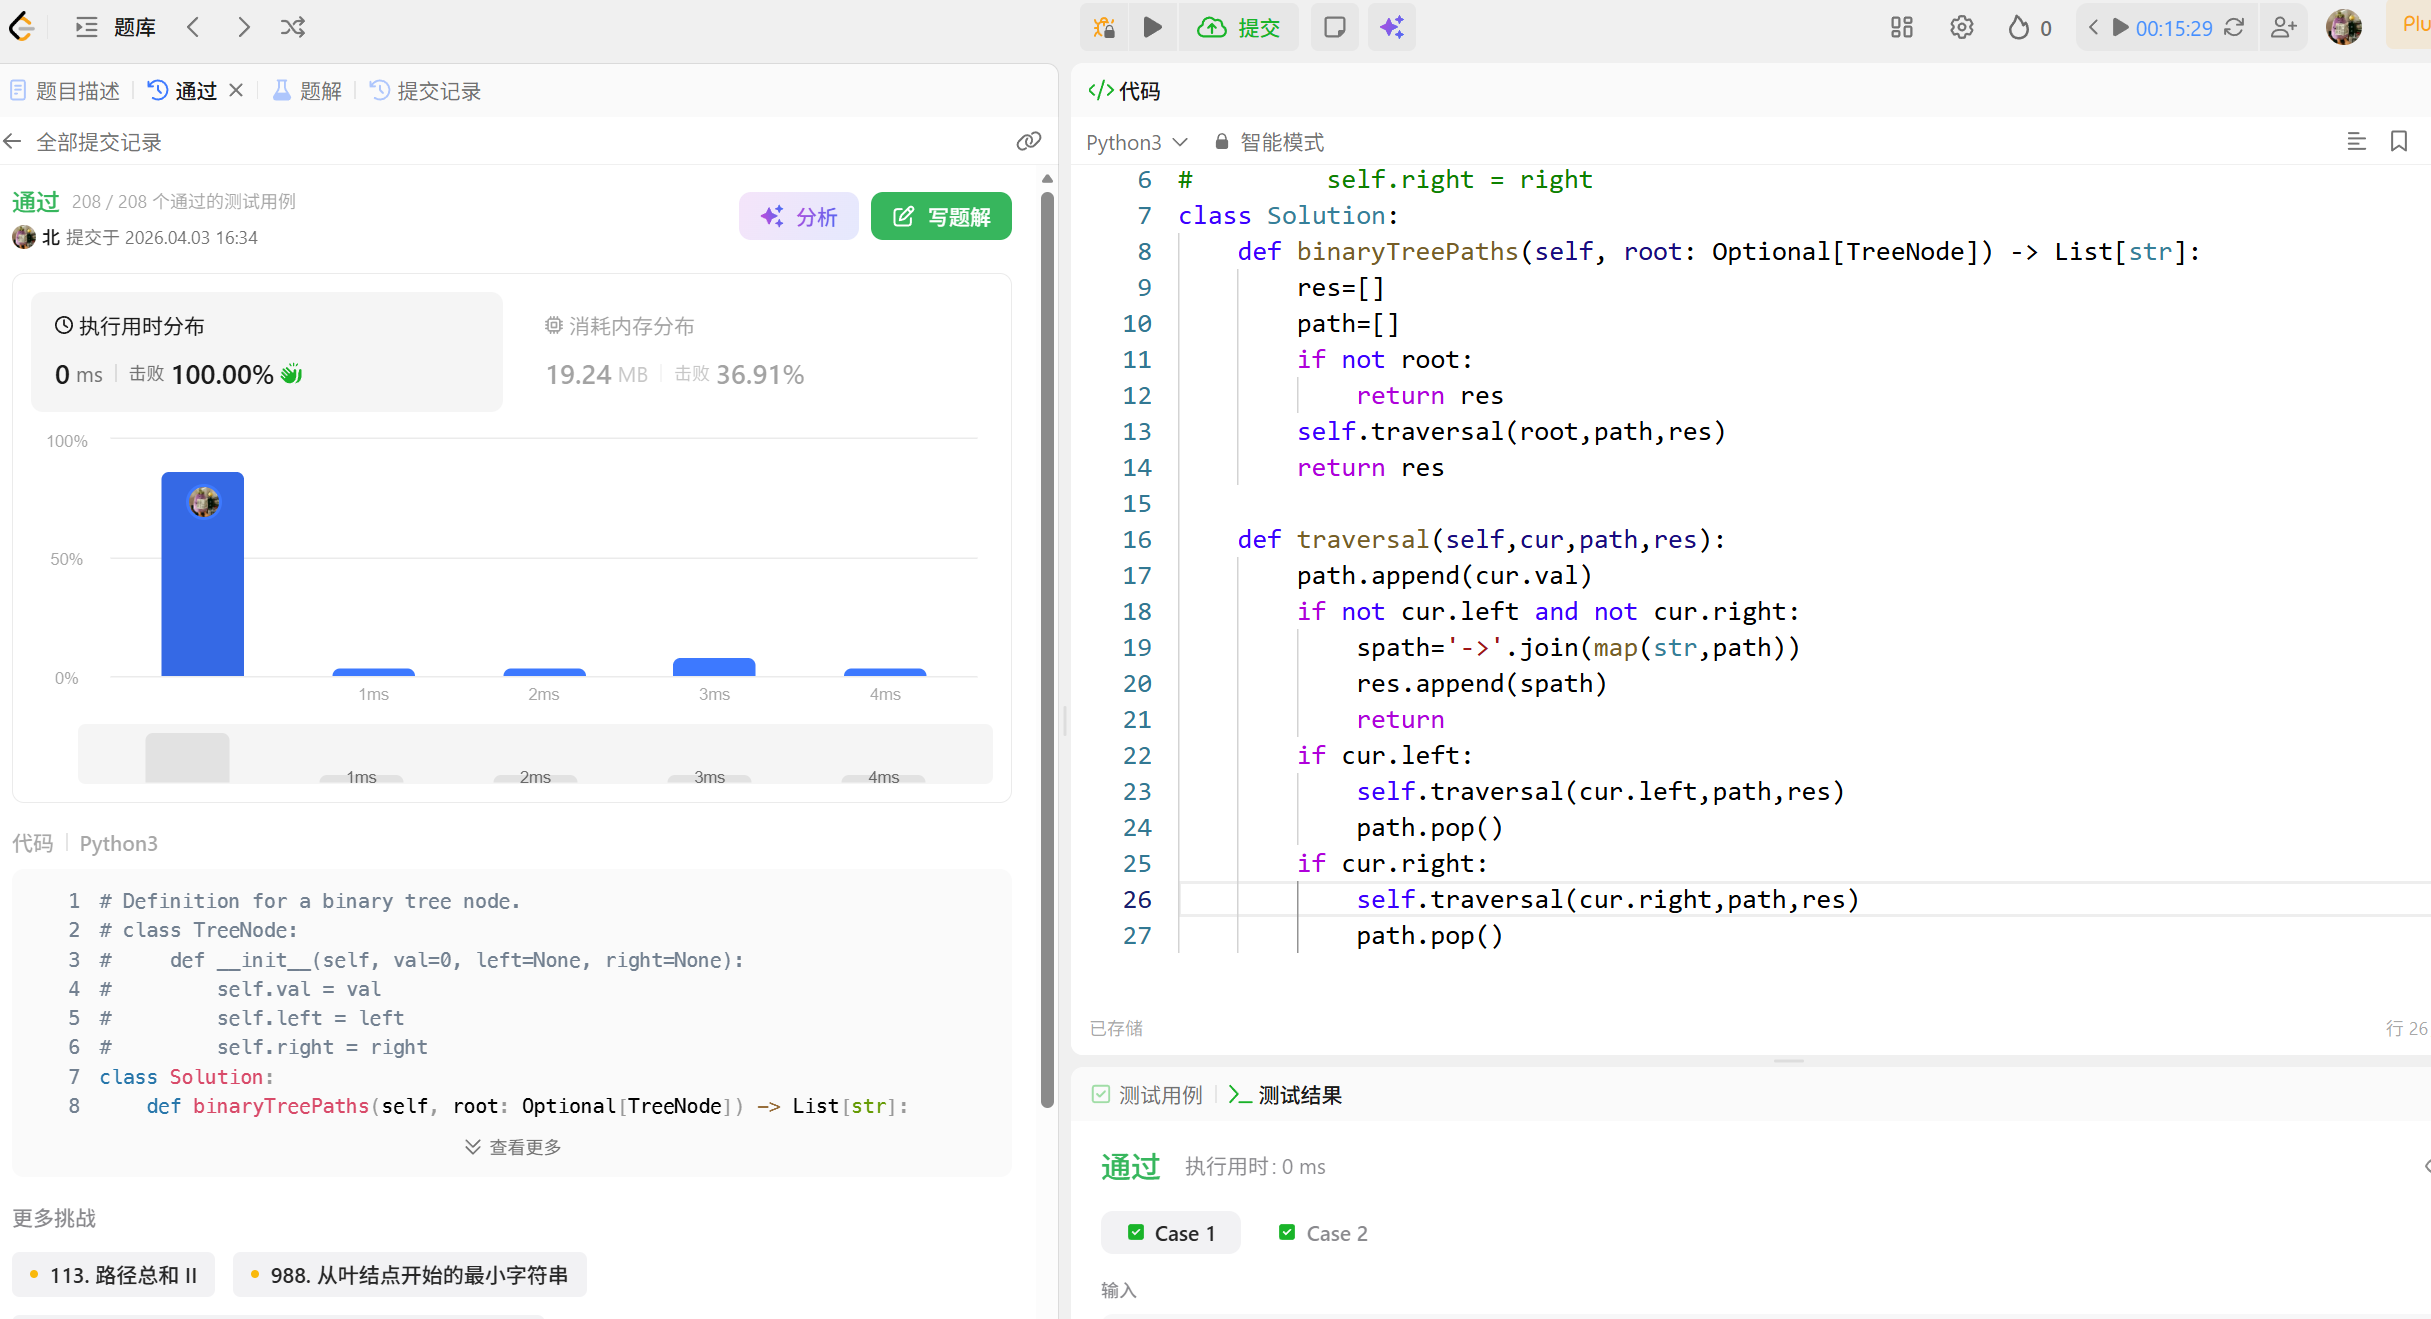Click the 写题解 button
2431x1319 pixels.
[x=941, y=216]
